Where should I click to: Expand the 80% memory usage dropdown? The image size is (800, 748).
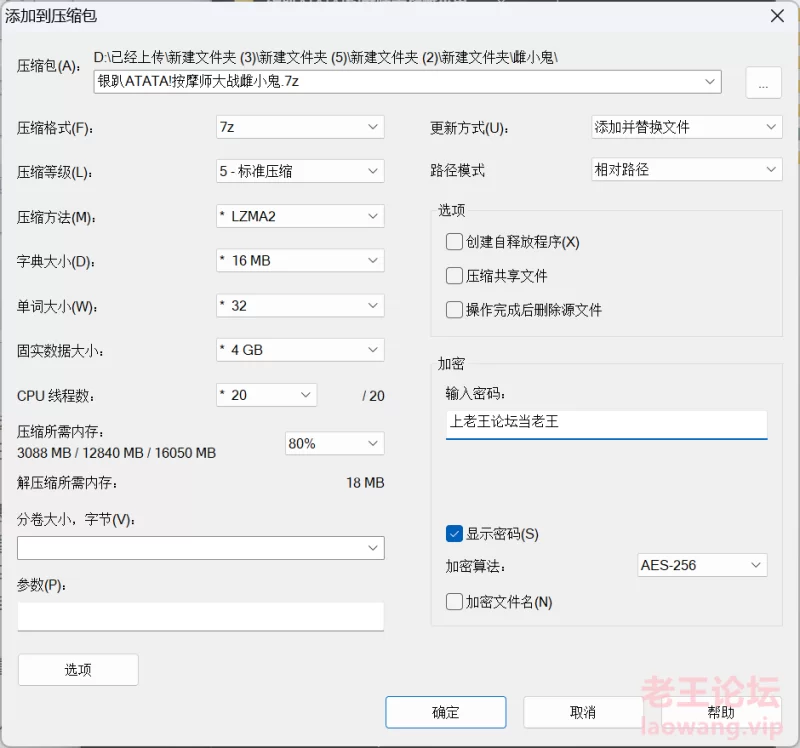click(x=334, y=443)
